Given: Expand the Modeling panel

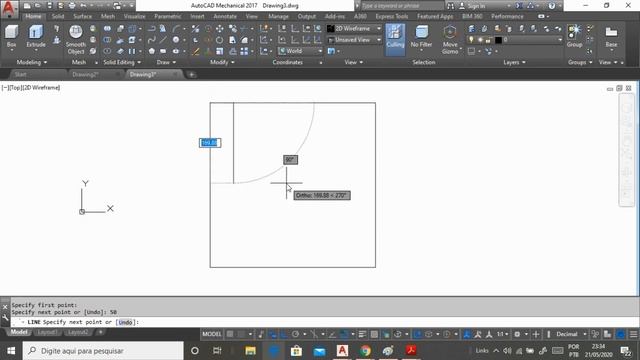Looking at the screenshot, I should coord(31,62).
